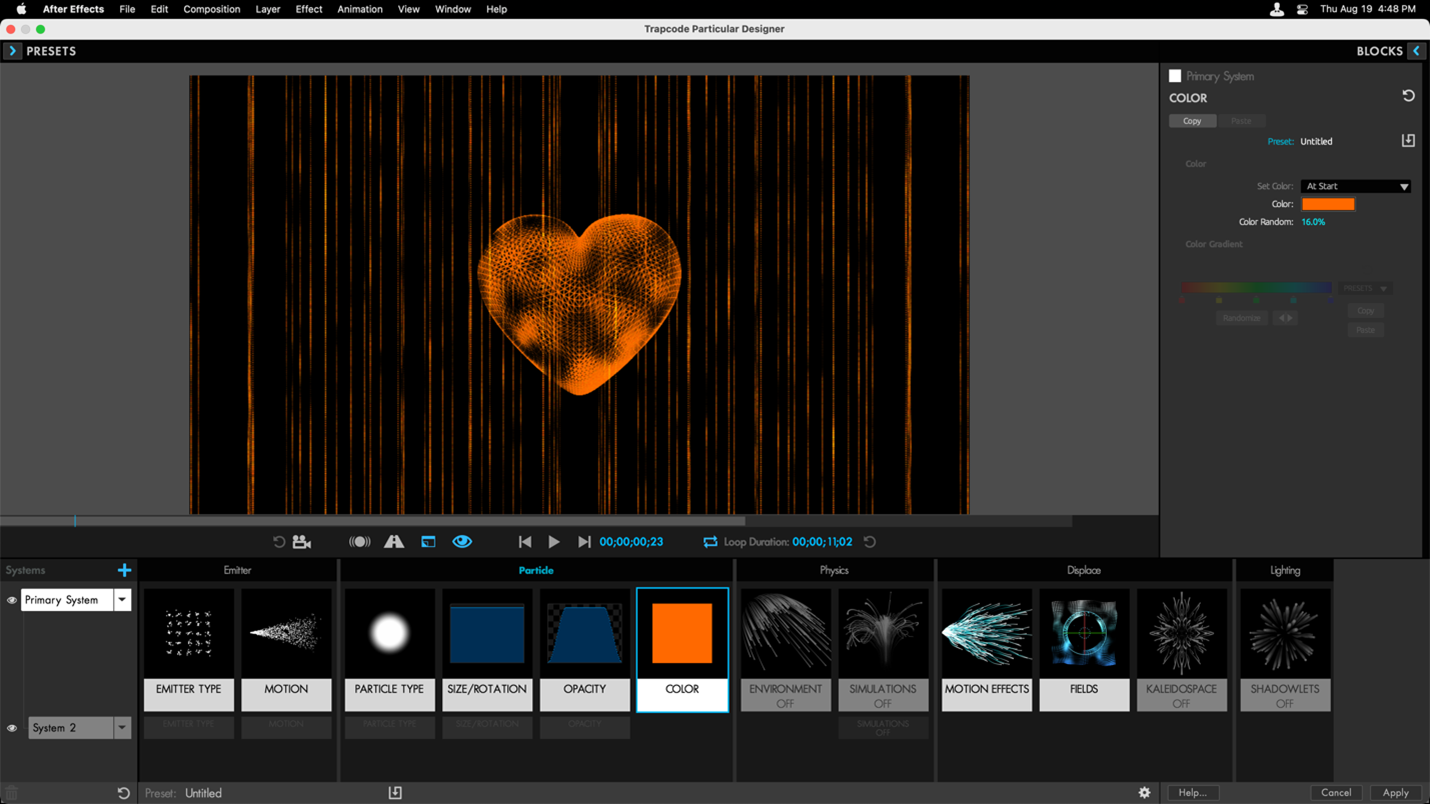Open settings via the gear icon
The image size is (1430, 804).
click(1144, 793)
